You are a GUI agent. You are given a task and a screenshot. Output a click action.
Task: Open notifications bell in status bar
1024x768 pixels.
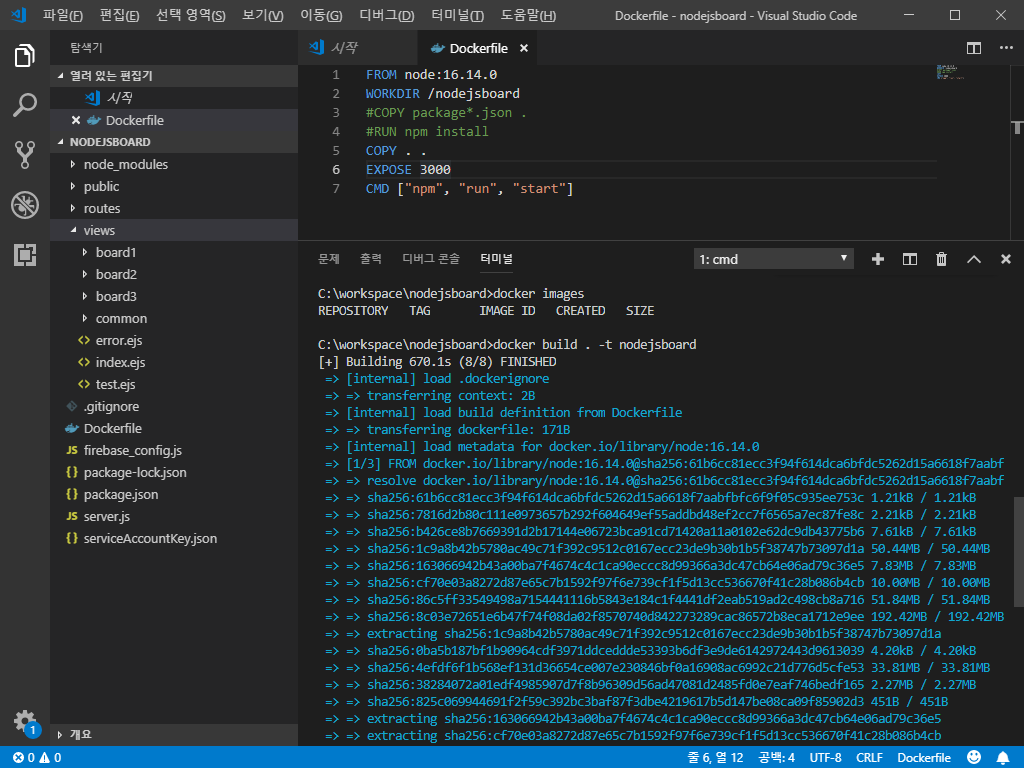[1002, 758]
